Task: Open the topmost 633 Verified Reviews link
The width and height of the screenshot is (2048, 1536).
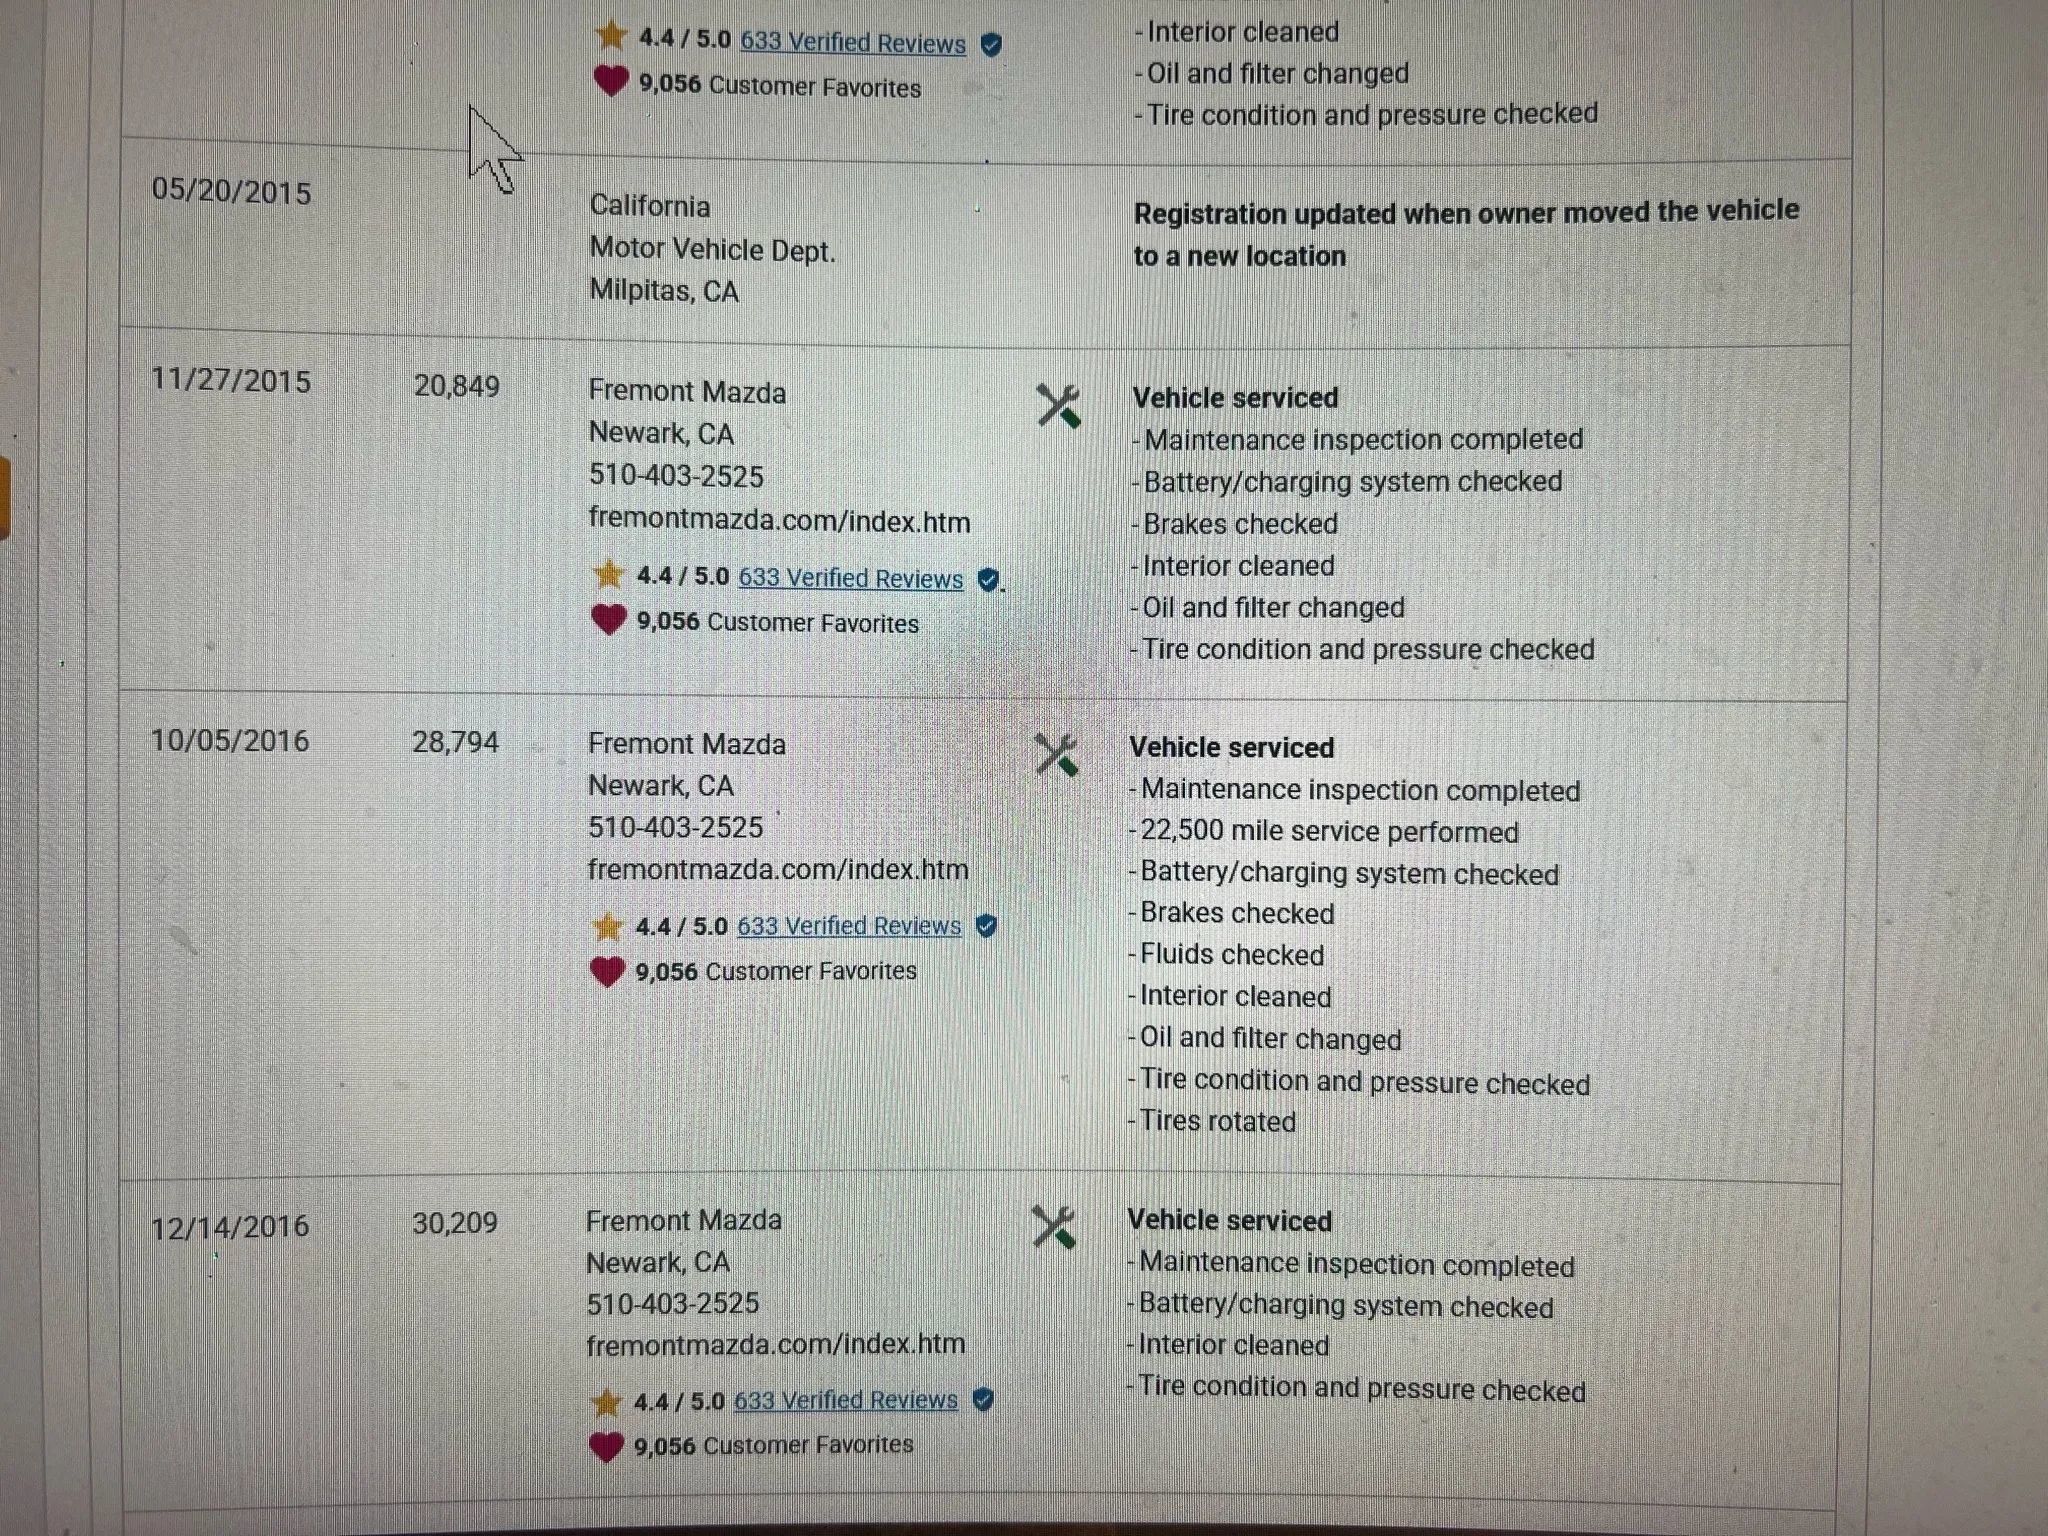Action: [x=853, y=43]
